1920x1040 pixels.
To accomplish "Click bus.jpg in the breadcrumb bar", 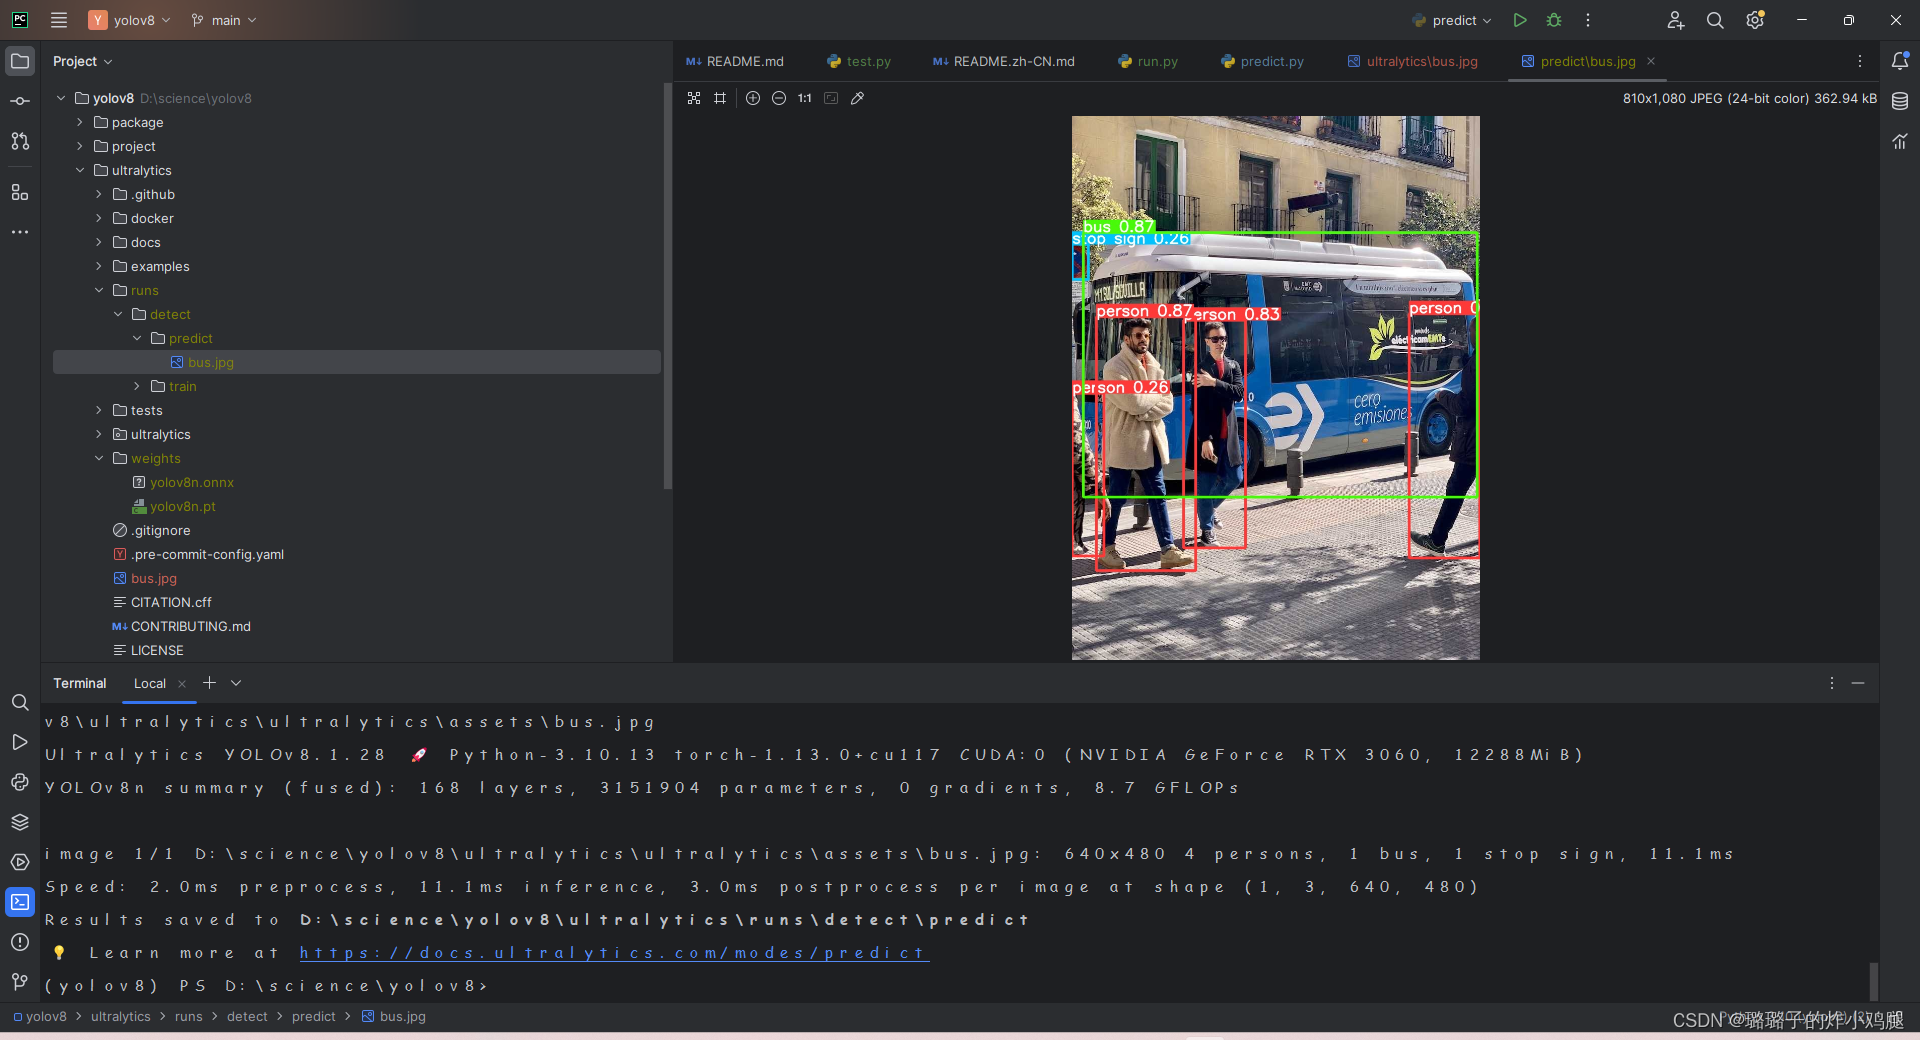I will click(400, 1016).
